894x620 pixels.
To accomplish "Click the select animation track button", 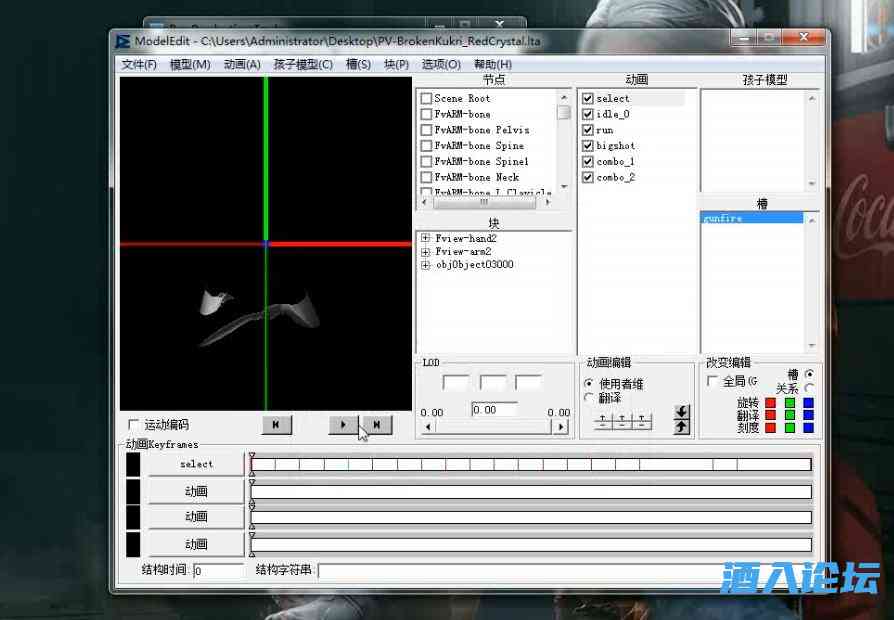I will (x=196, y=464).
